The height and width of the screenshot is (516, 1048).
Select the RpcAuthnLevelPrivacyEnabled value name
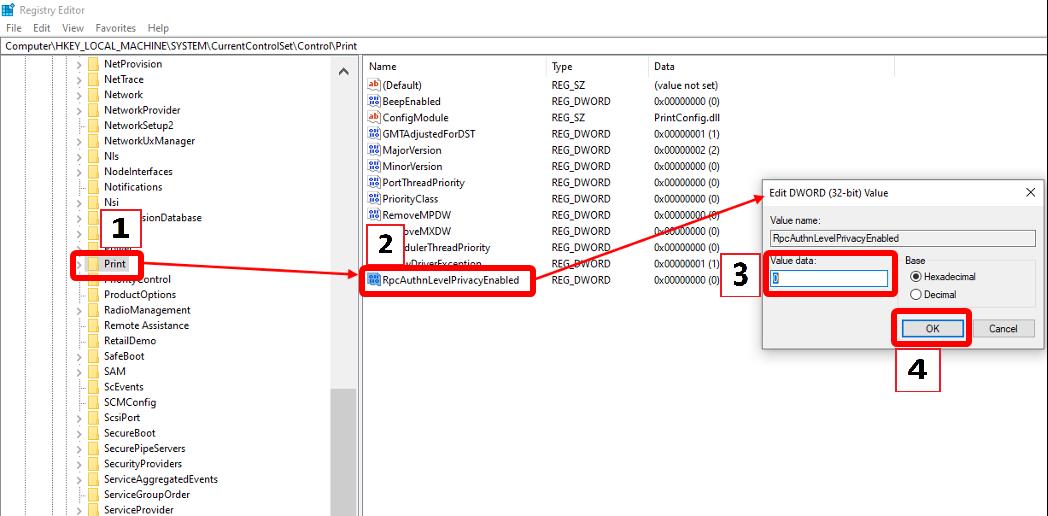(450, 280)
